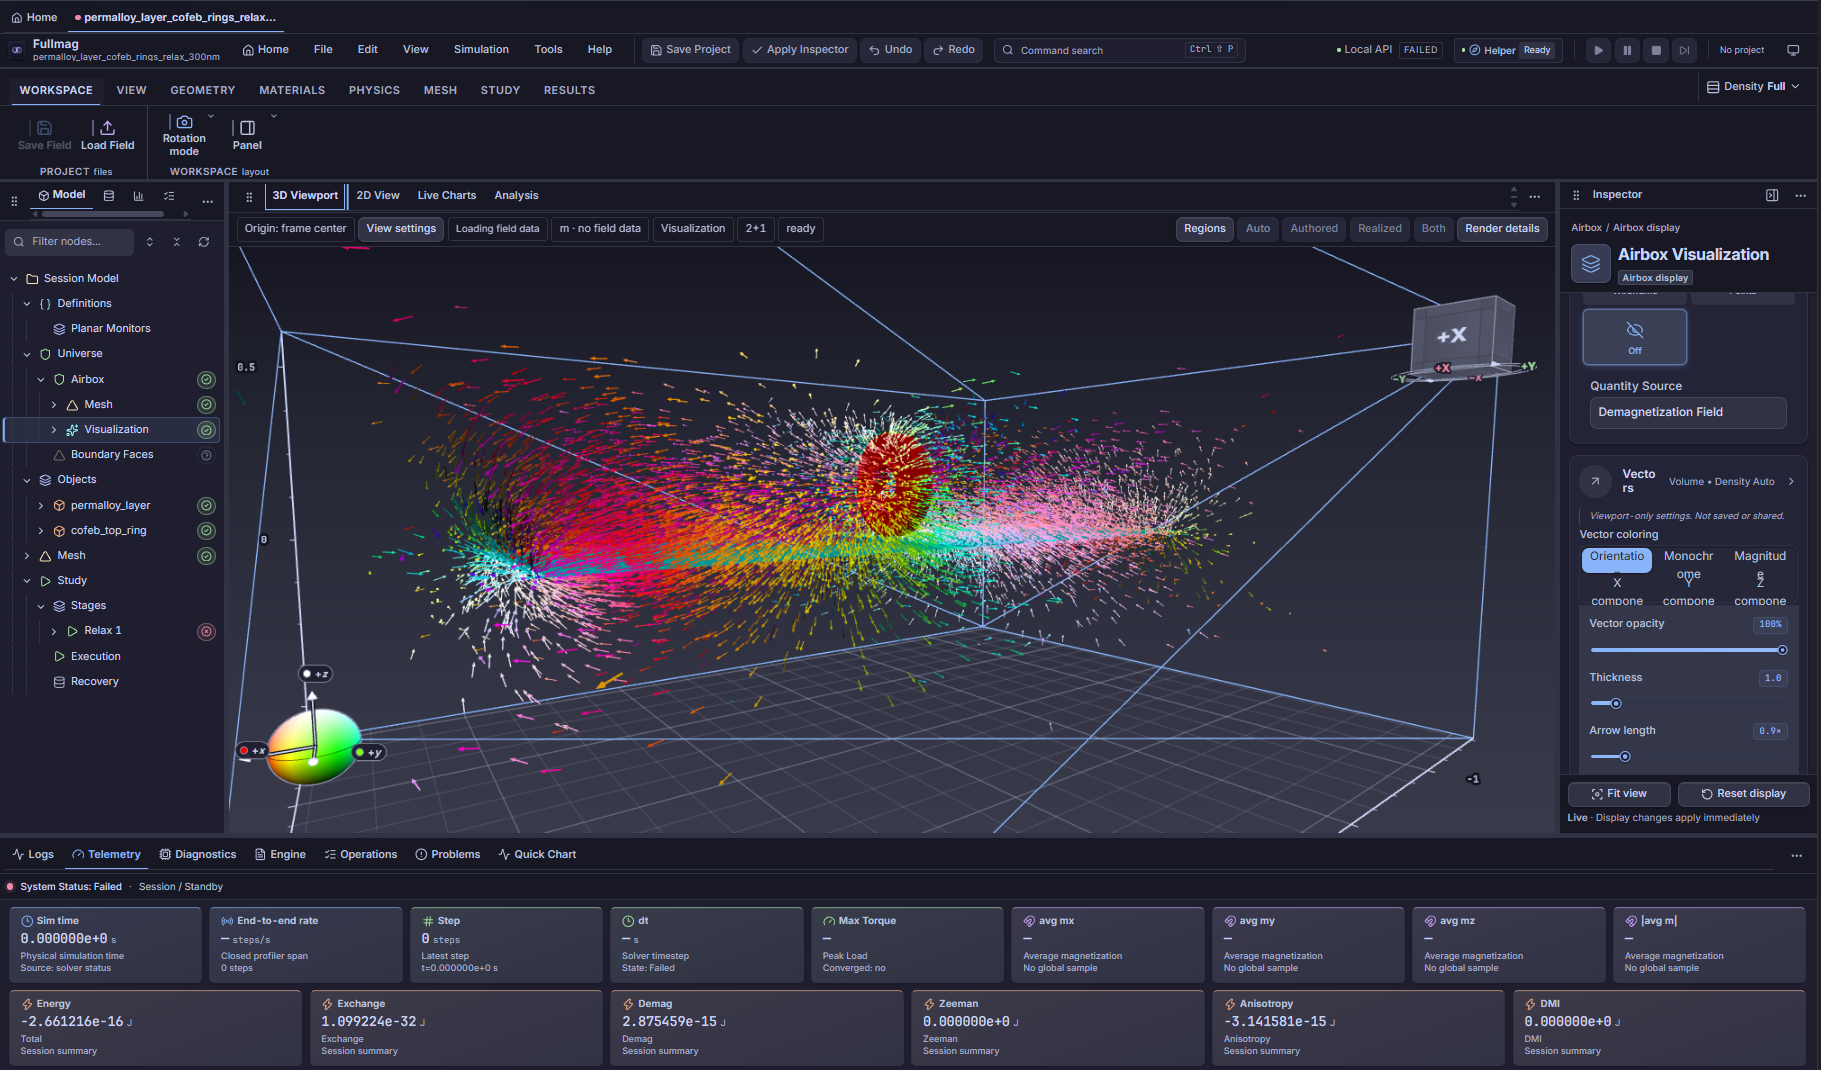
Task: Click the Fit view button
Action: pyautogui.click(x=1619, y=794)
